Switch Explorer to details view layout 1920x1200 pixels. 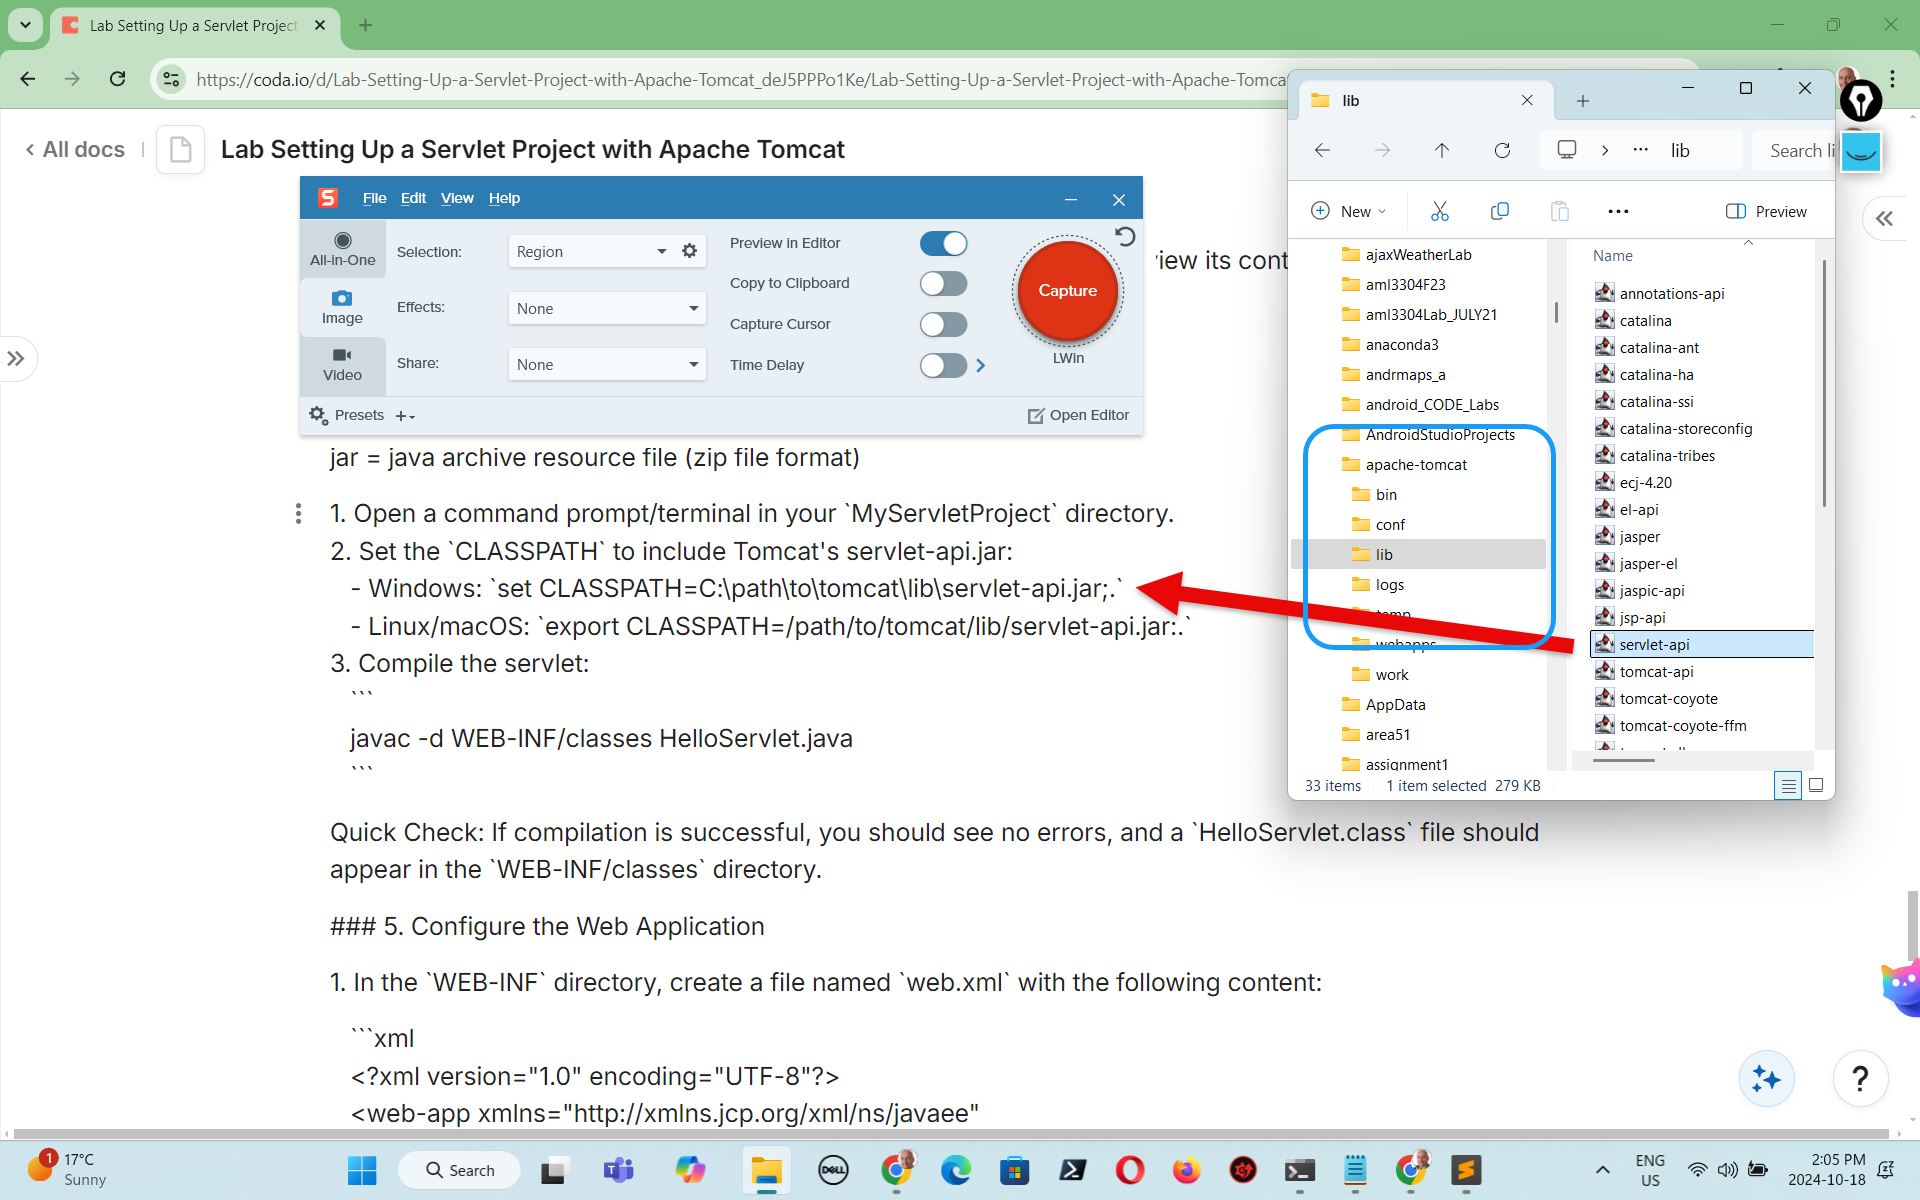click(1788, 786)
